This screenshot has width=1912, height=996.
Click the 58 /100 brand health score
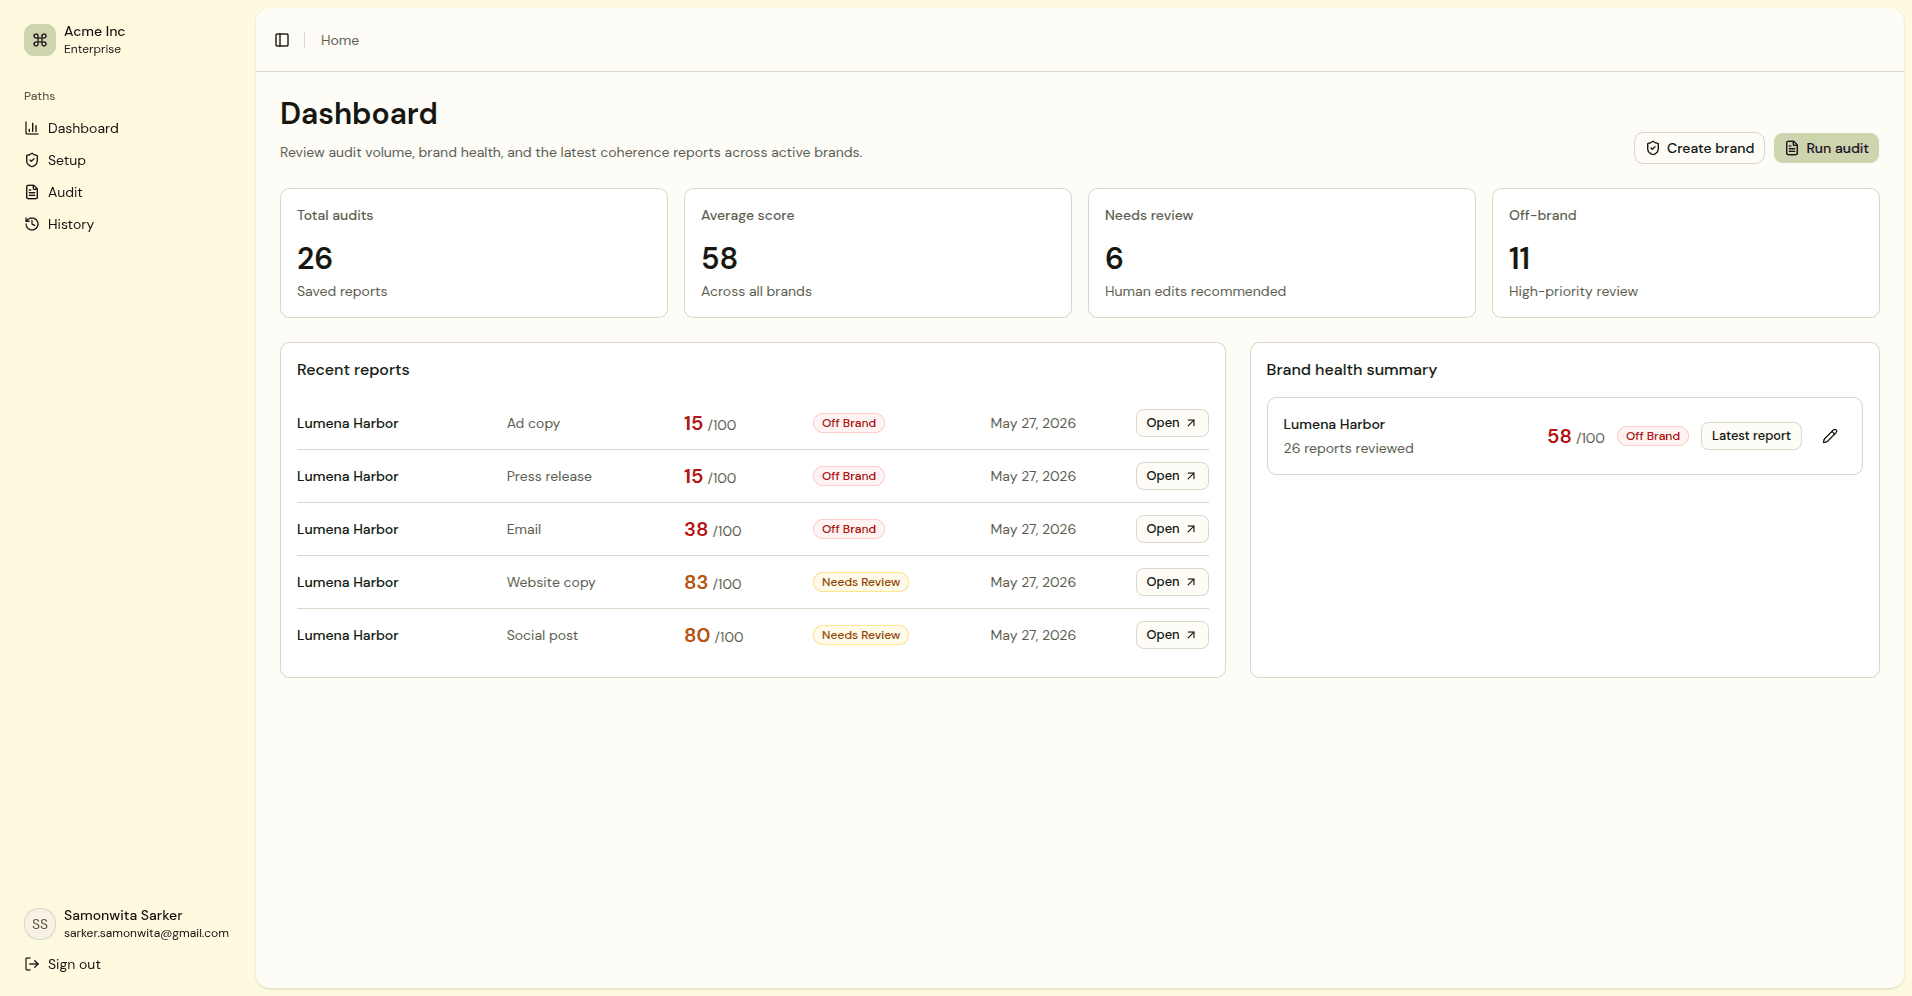point(1576,436)
